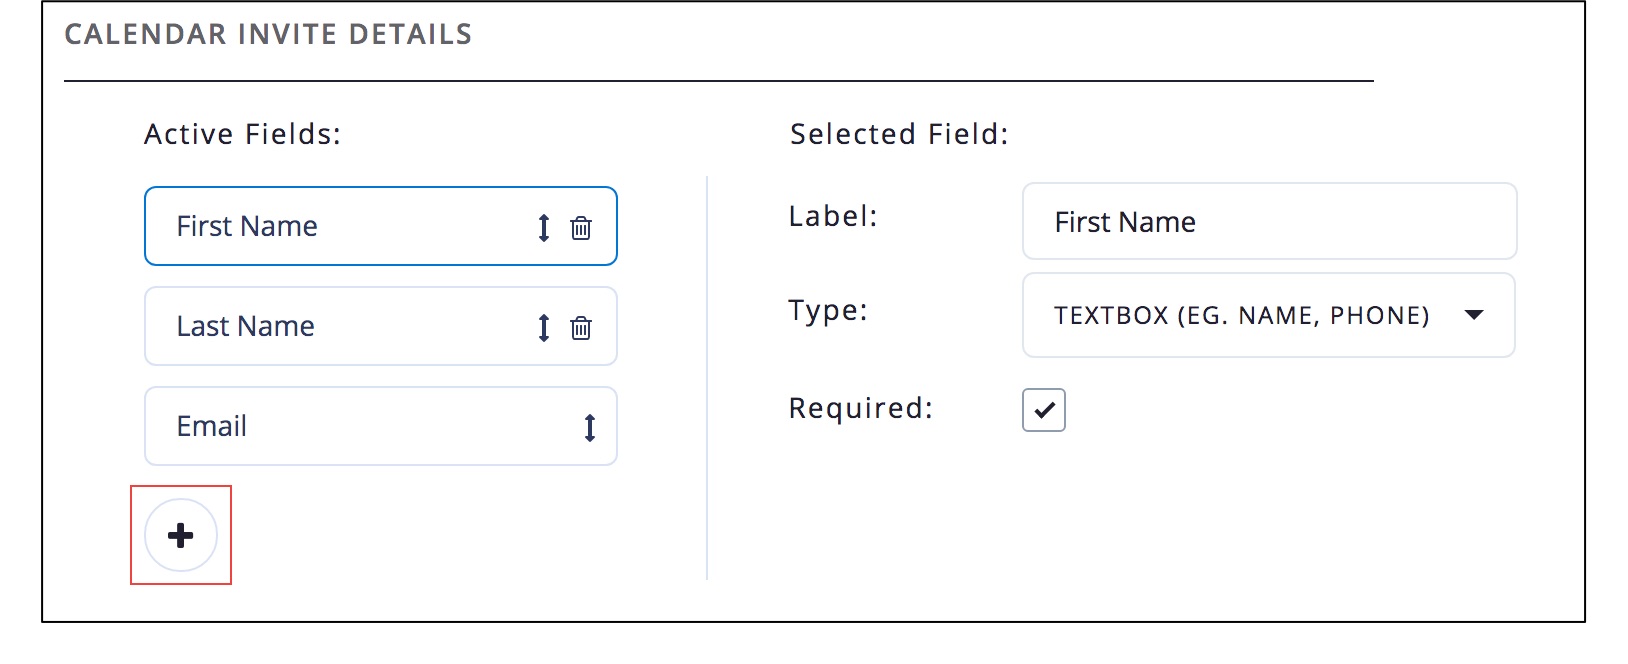Click the vertical divider between panels
The width and height of the screenshot is (1628, 664).
click(707, 378)
